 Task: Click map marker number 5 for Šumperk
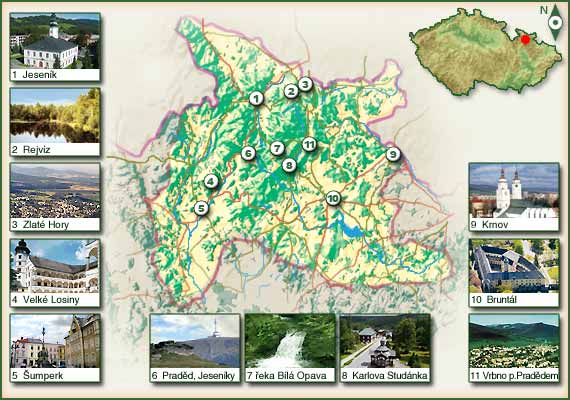pos(201,208)
